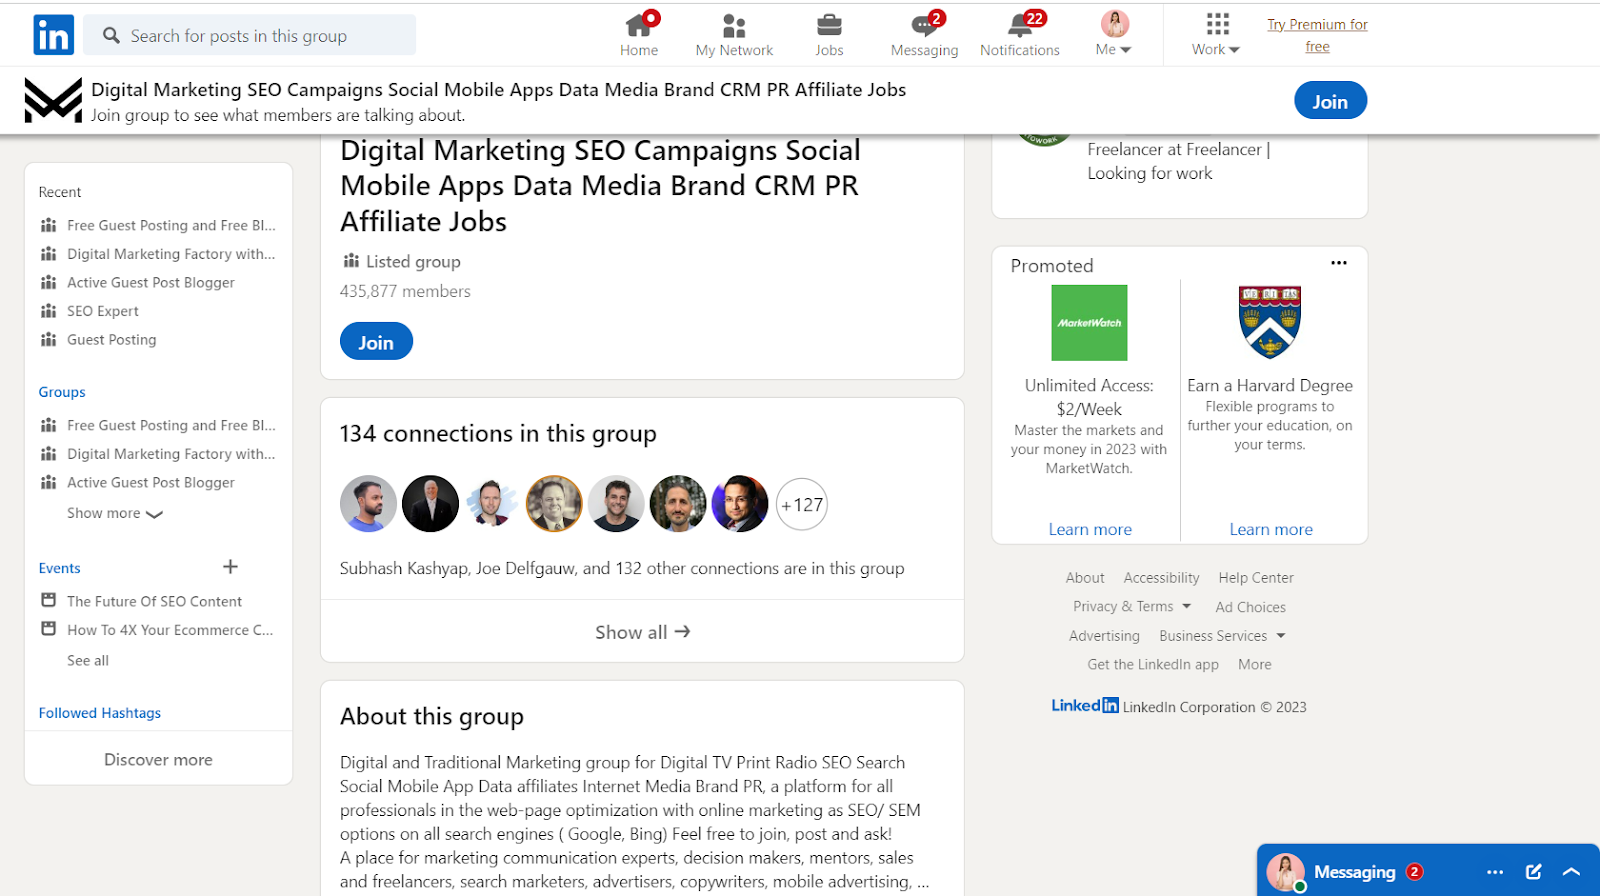Click the LinkedIn logo icon

(53, 35)
